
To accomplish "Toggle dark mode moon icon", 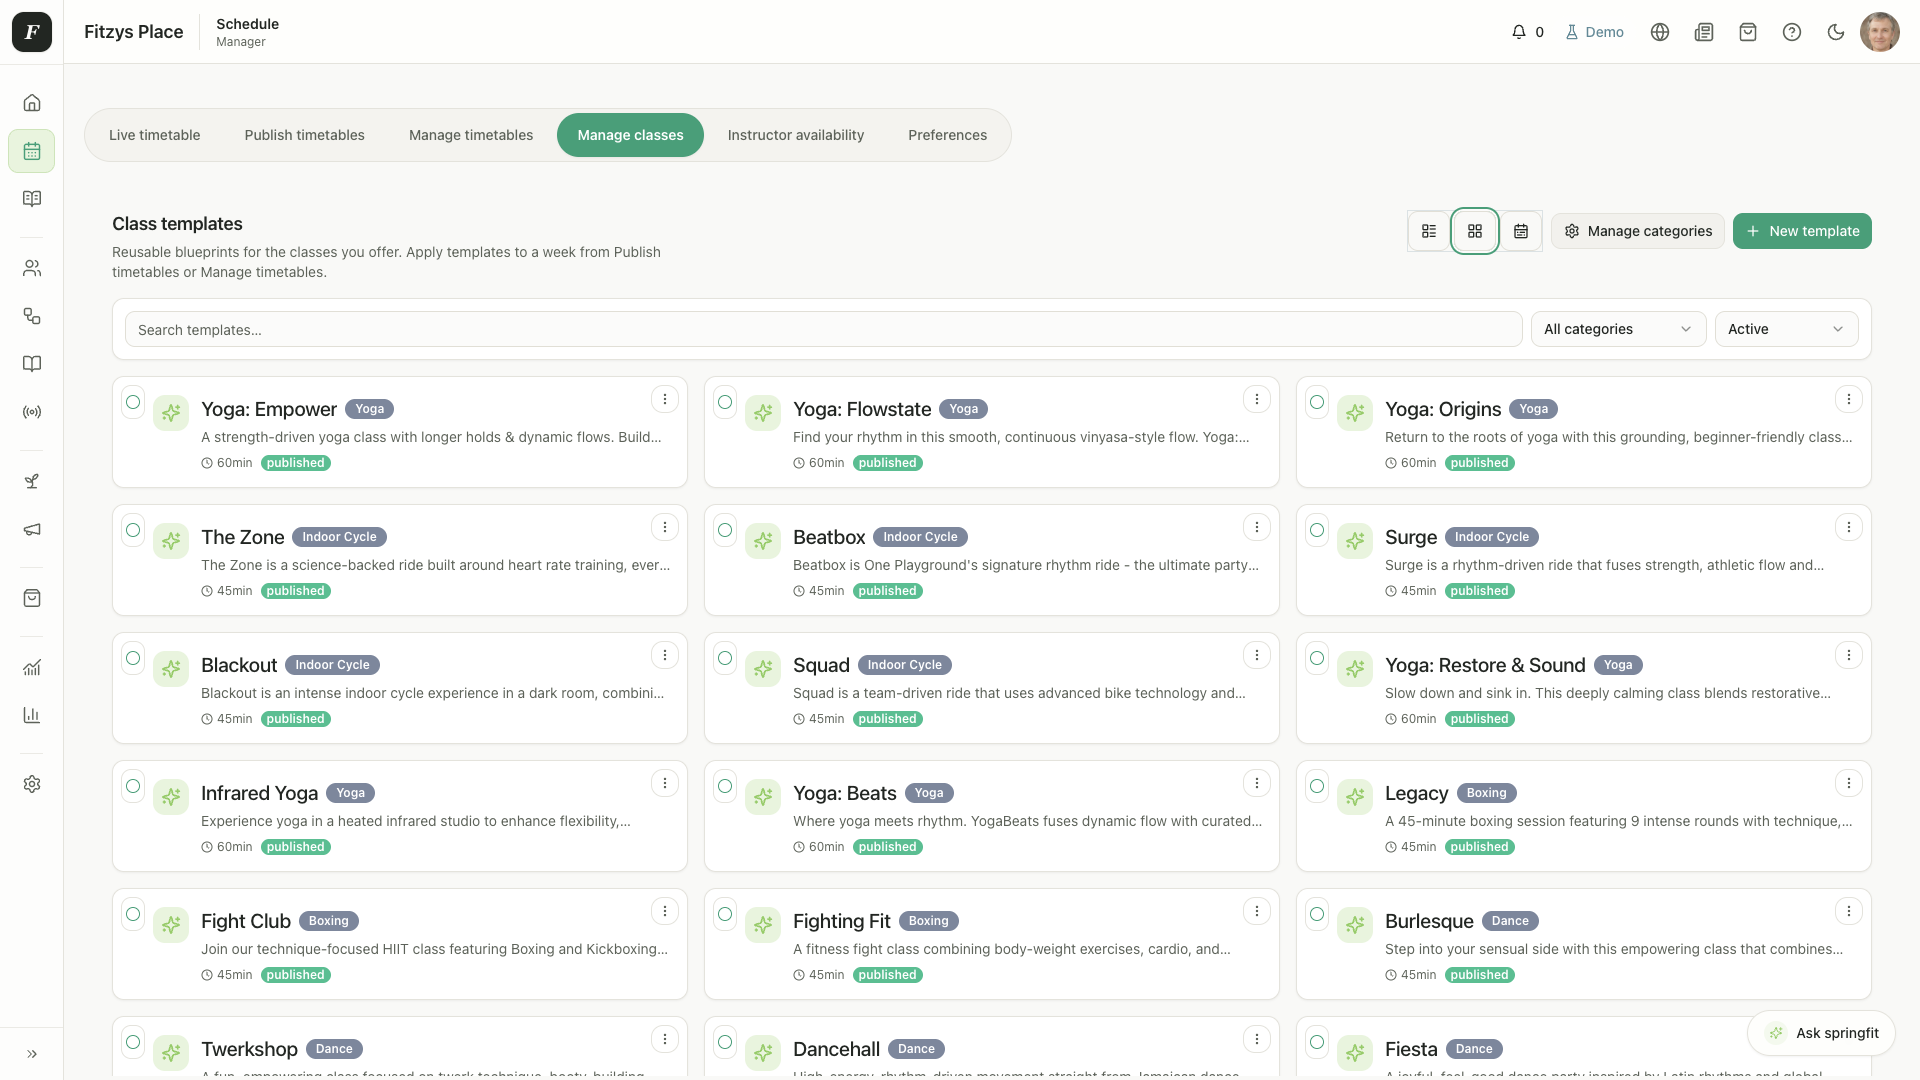I will point(1836,32).
